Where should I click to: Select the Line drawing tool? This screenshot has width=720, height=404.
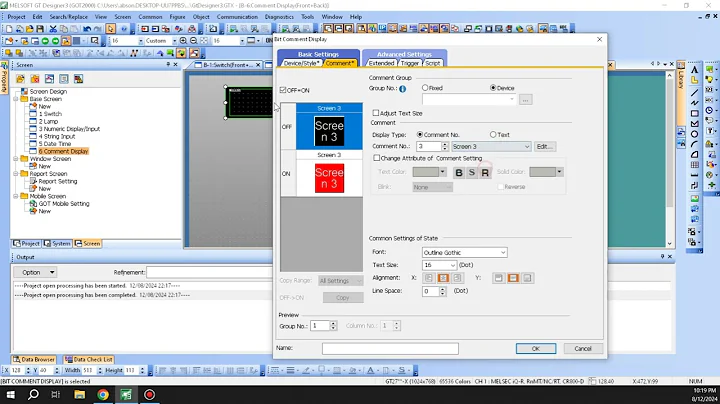point(694,92)
